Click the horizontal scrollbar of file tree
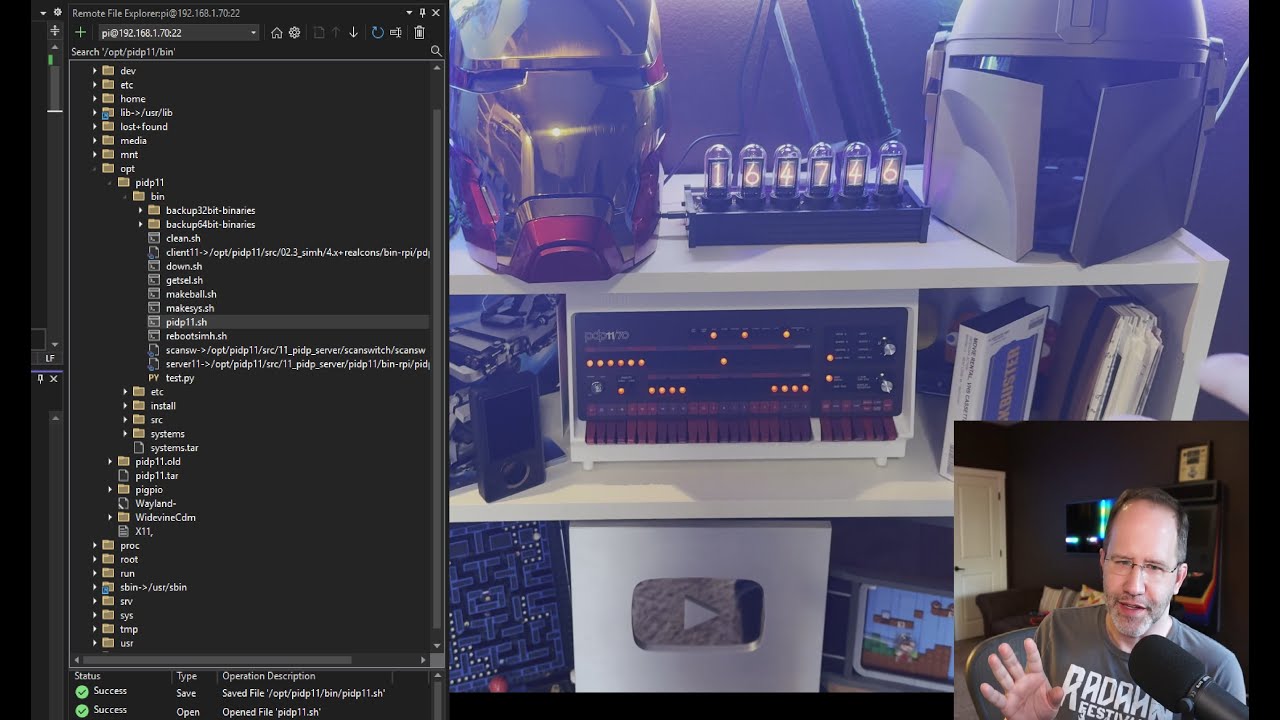 [x=218, y=660]
